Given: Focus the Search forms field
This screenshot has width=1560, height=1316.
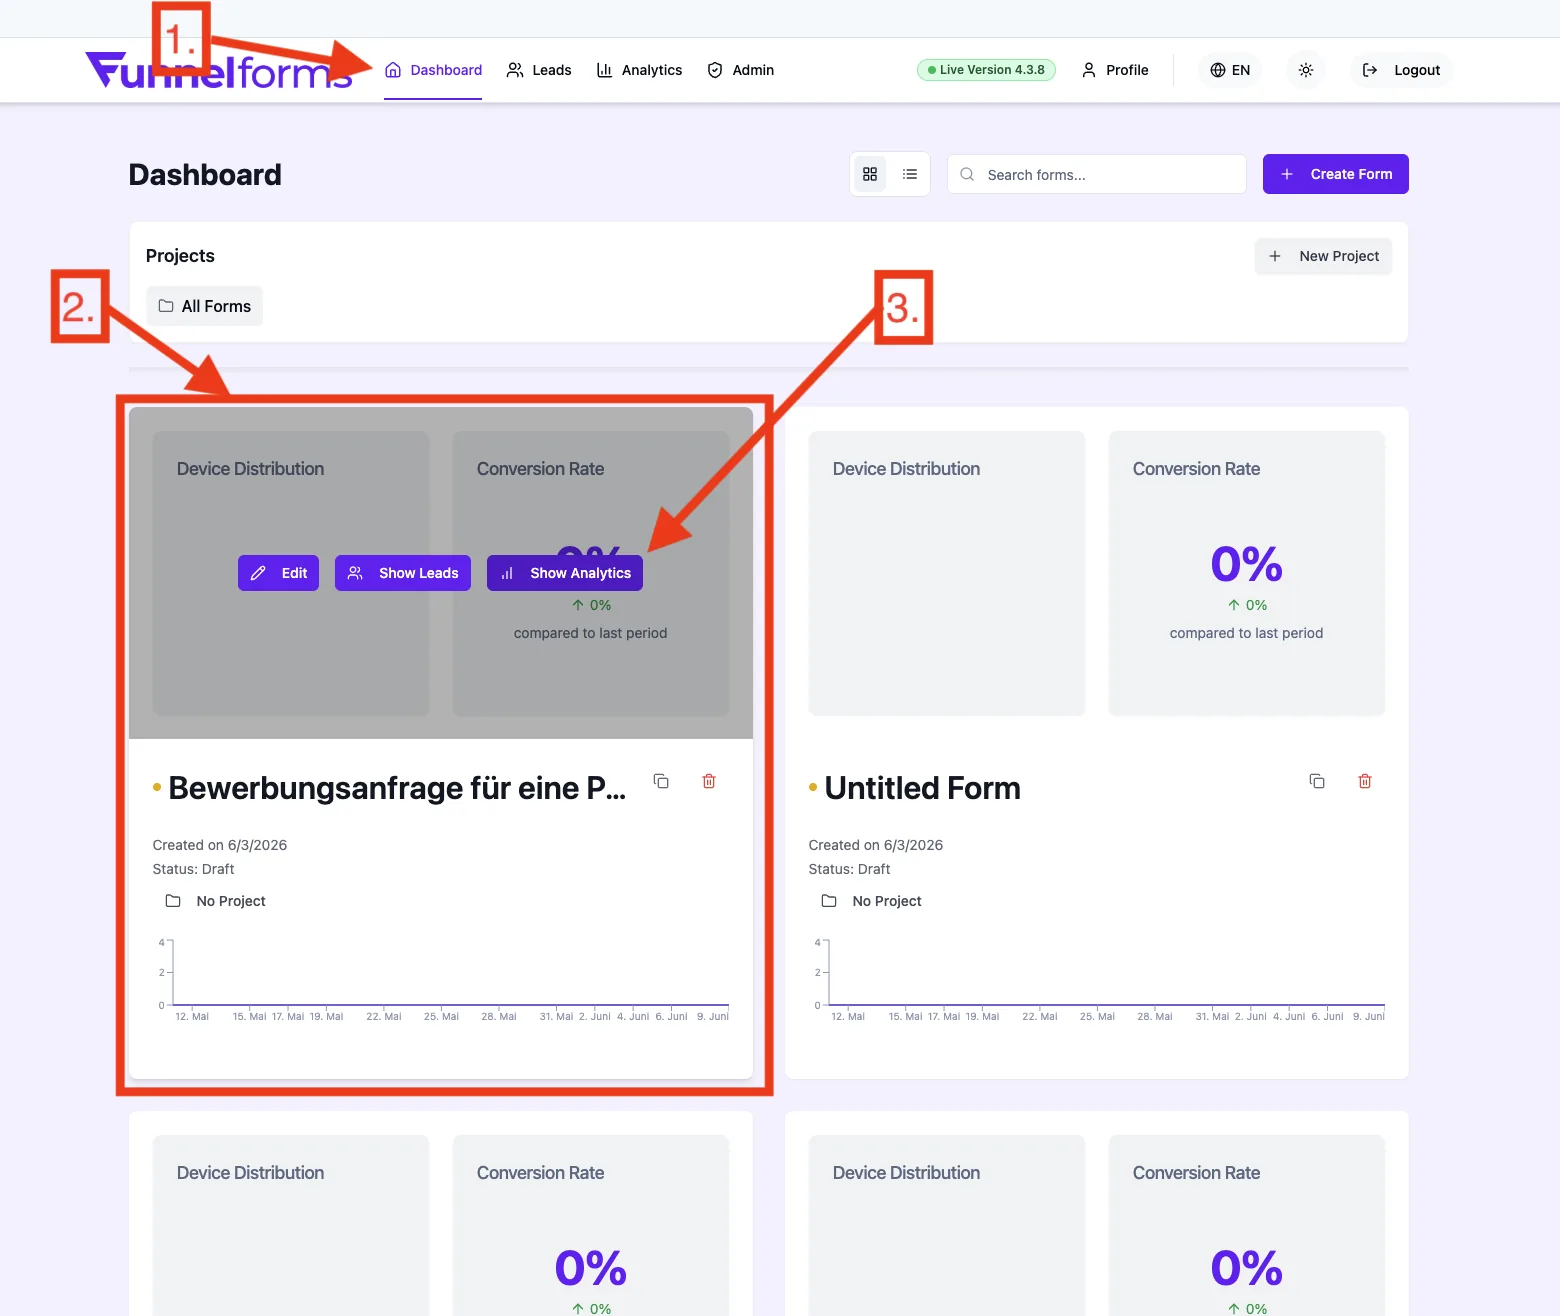Looking at the screenshot, I should 1097,174.
